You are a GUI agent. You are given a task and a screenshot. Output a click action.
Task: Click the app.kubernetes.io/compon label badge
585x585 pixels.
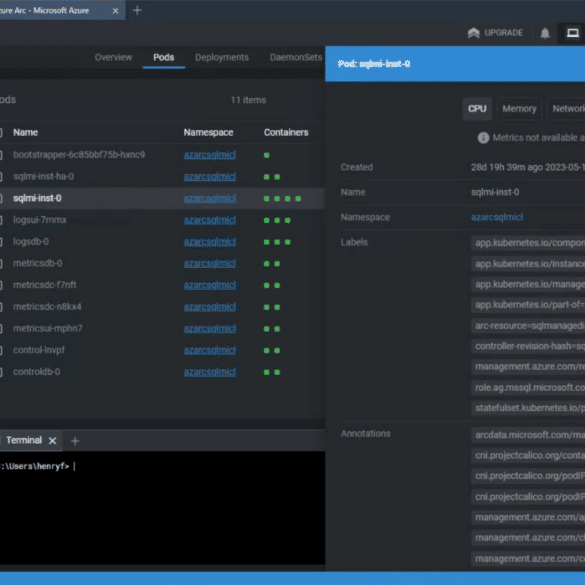coord(528,243)
